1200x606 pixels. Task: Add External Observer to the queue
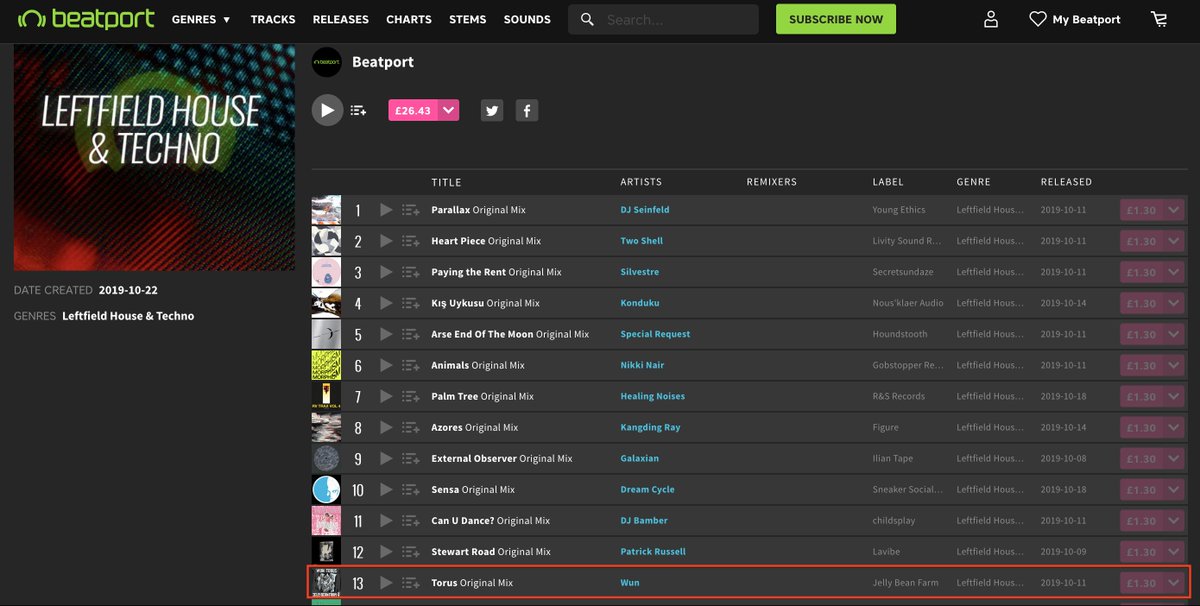click(410, 458)
